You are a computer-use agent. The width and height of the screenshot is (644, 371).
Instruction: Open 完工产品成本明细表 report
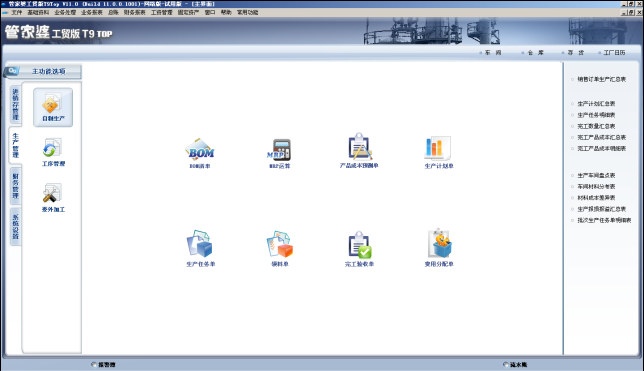coord(602,148)
